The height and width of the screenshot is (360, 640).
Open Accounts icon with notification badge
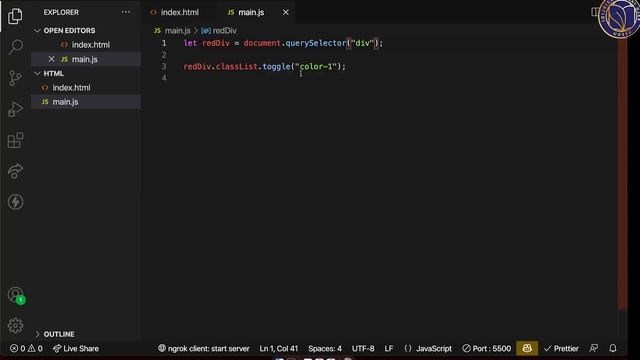(16, 295)
